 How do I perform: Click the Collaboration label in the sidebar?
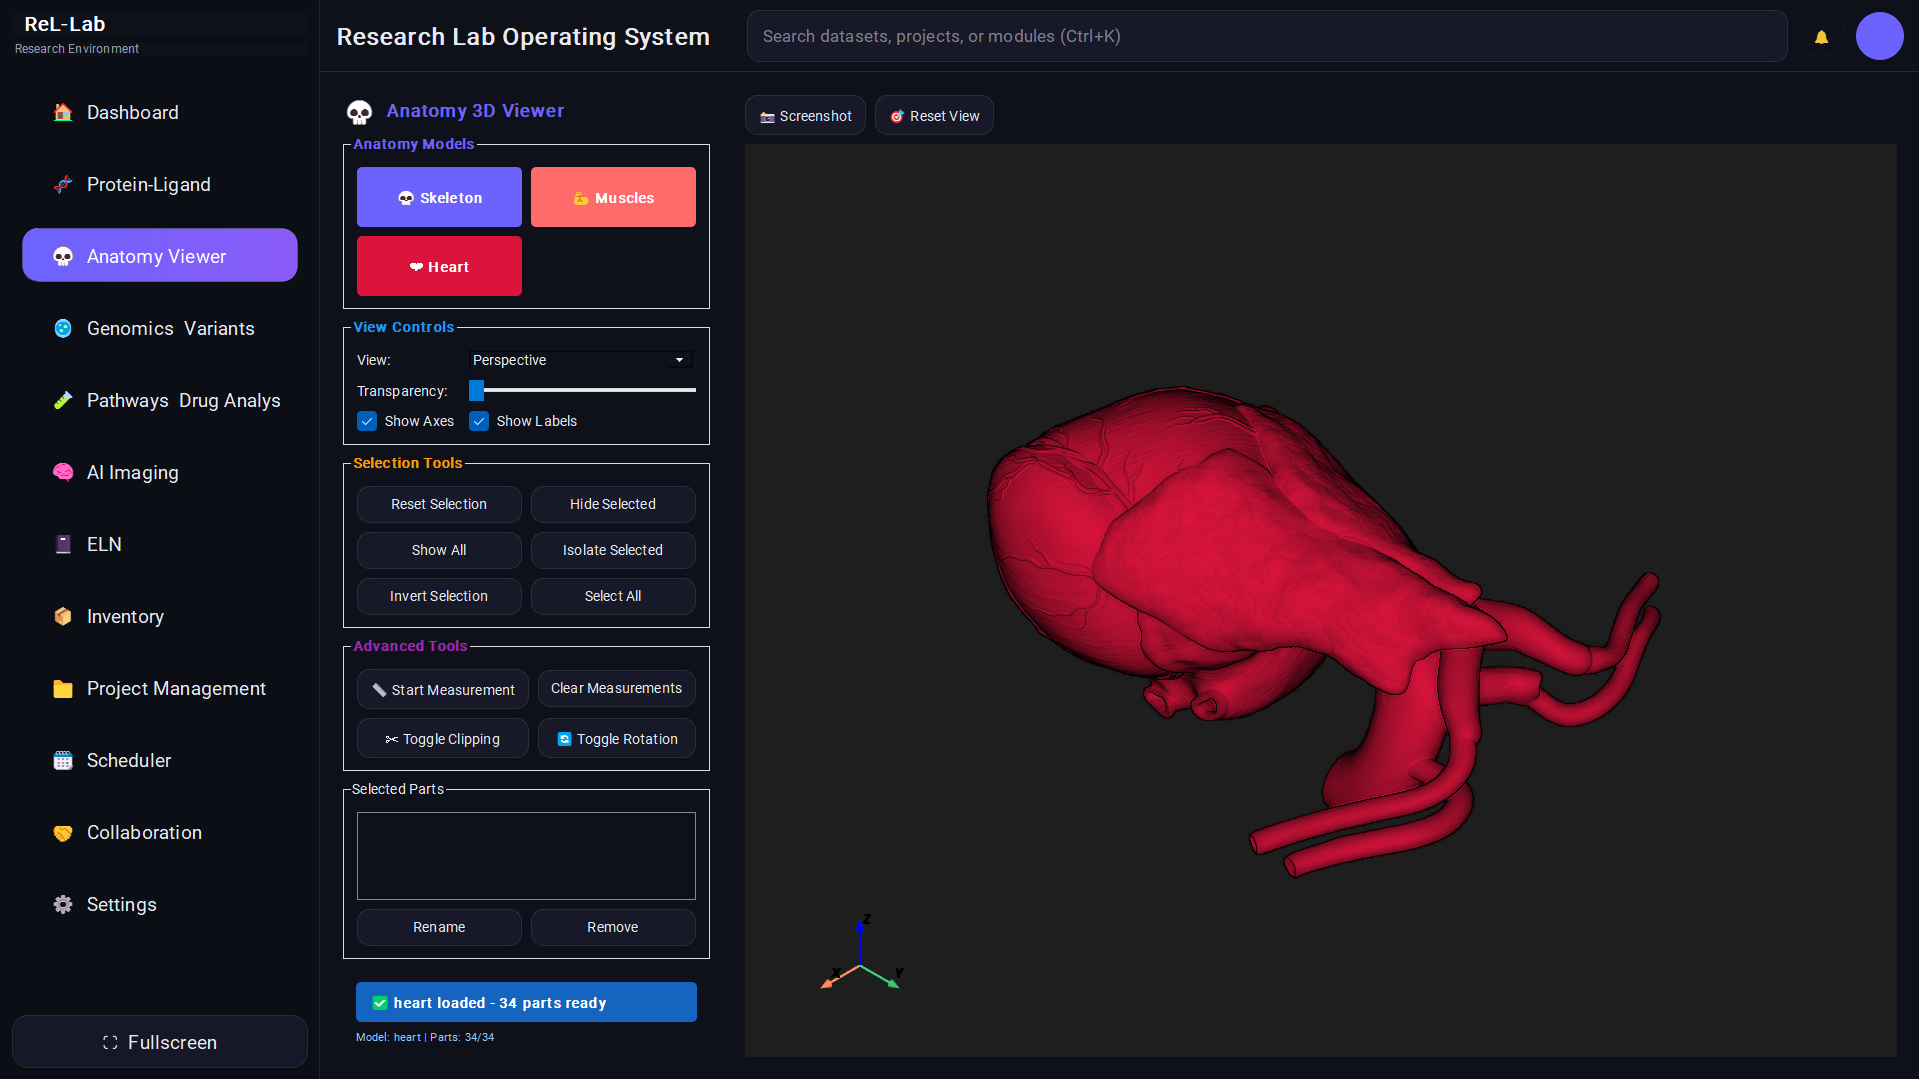pos(144,833)
